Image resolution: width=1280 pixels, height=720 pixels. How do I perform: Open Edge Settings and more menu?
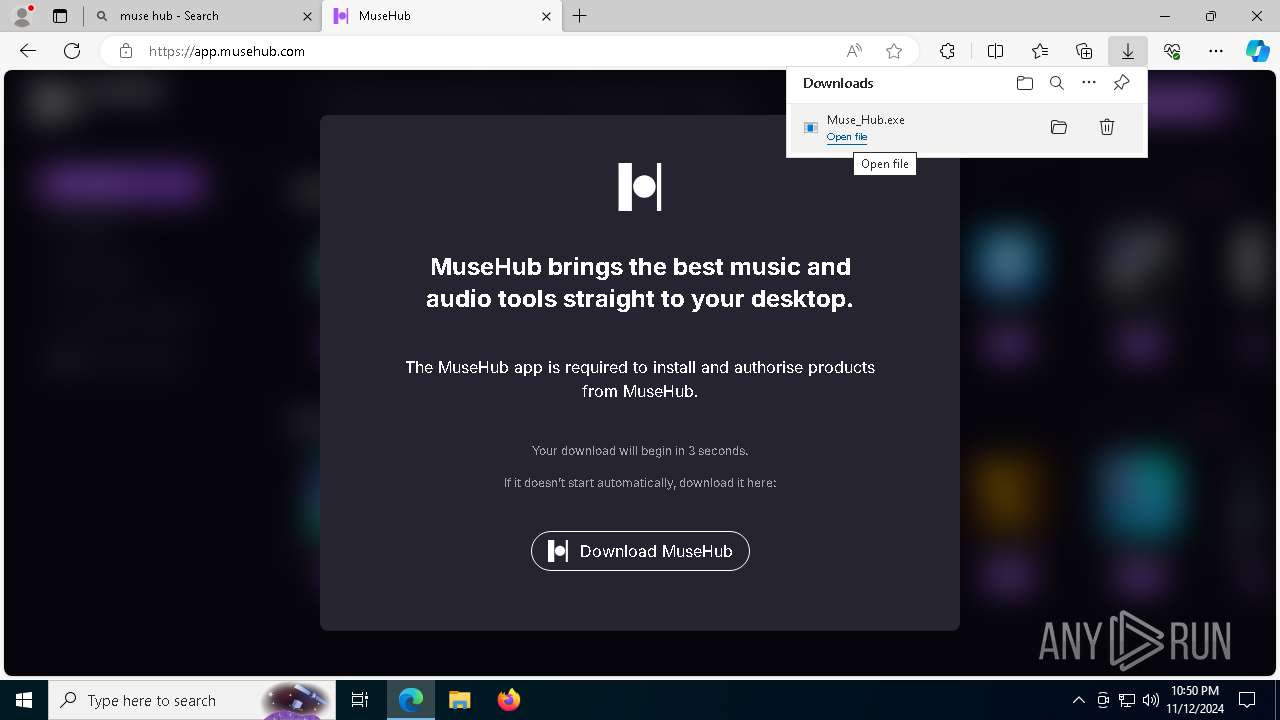click(x=1216, y=51)
